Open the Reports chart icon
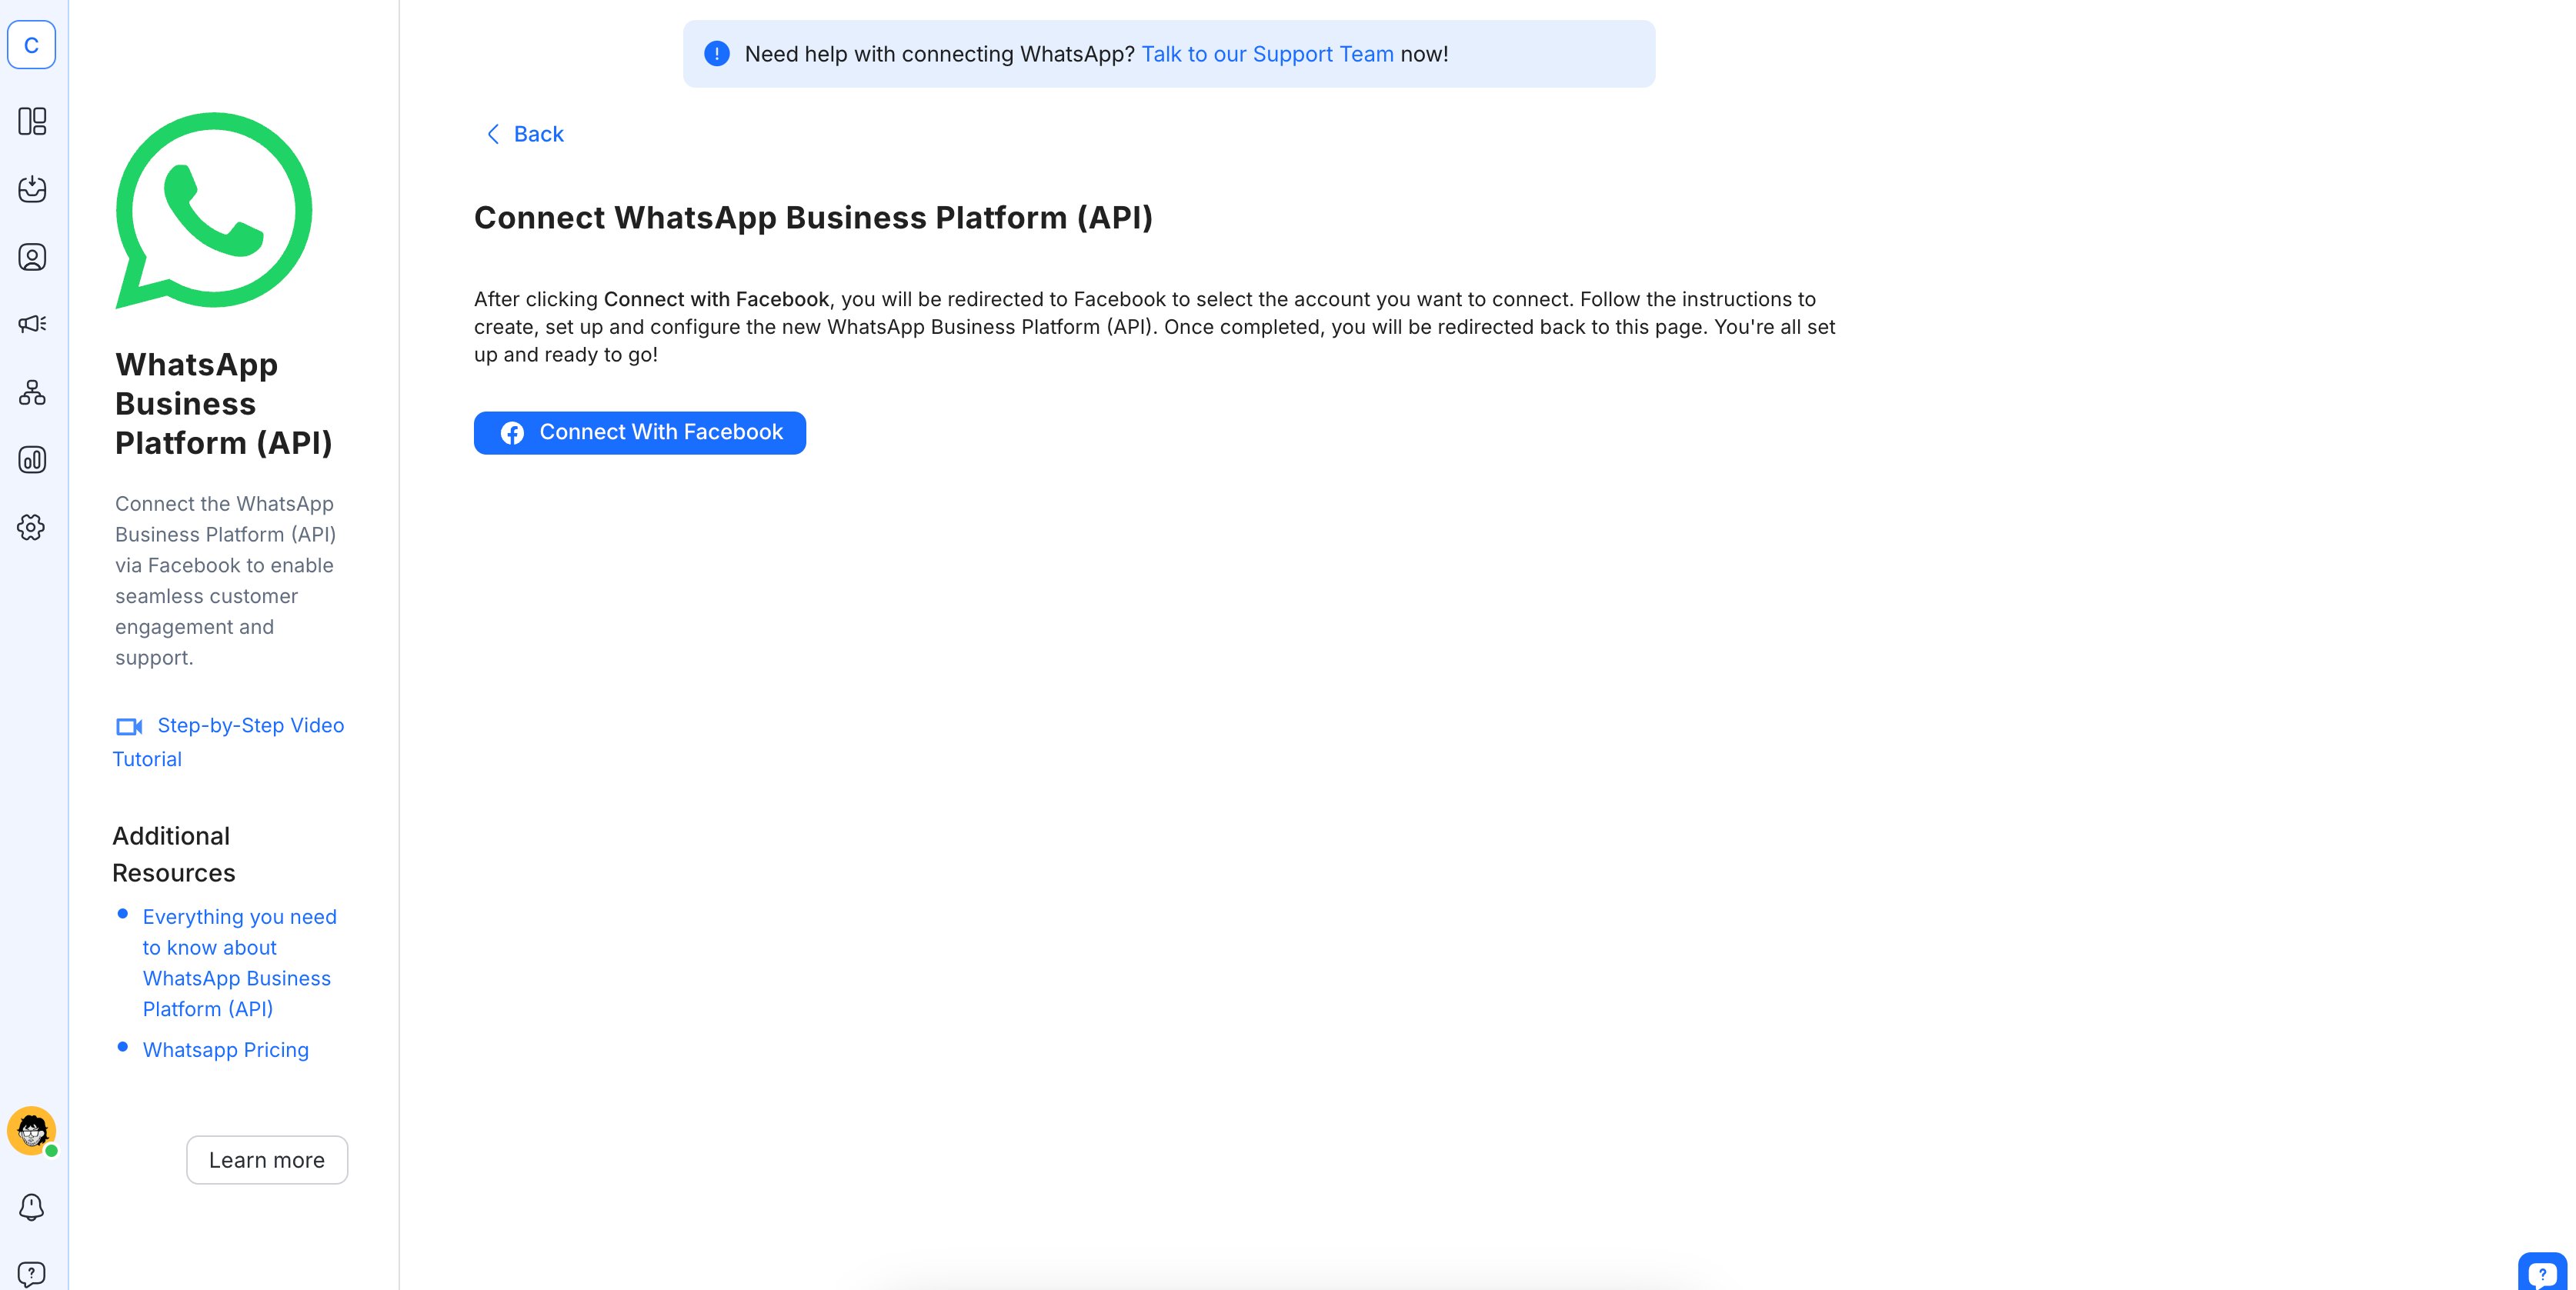The image size is (2576, 1290). click(32, 460)
